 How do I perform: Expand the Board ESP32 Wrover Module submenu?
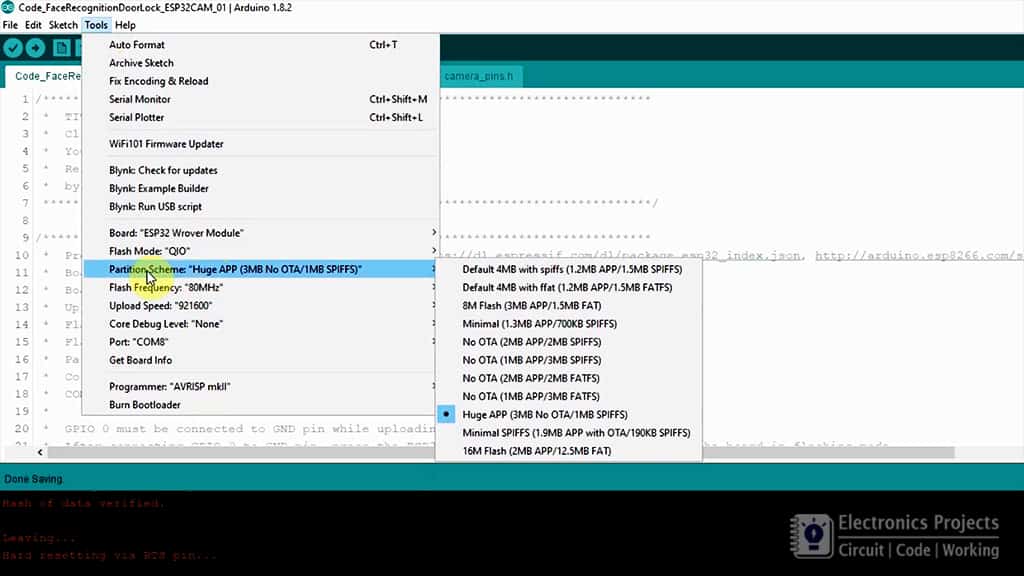click(261, 232)
